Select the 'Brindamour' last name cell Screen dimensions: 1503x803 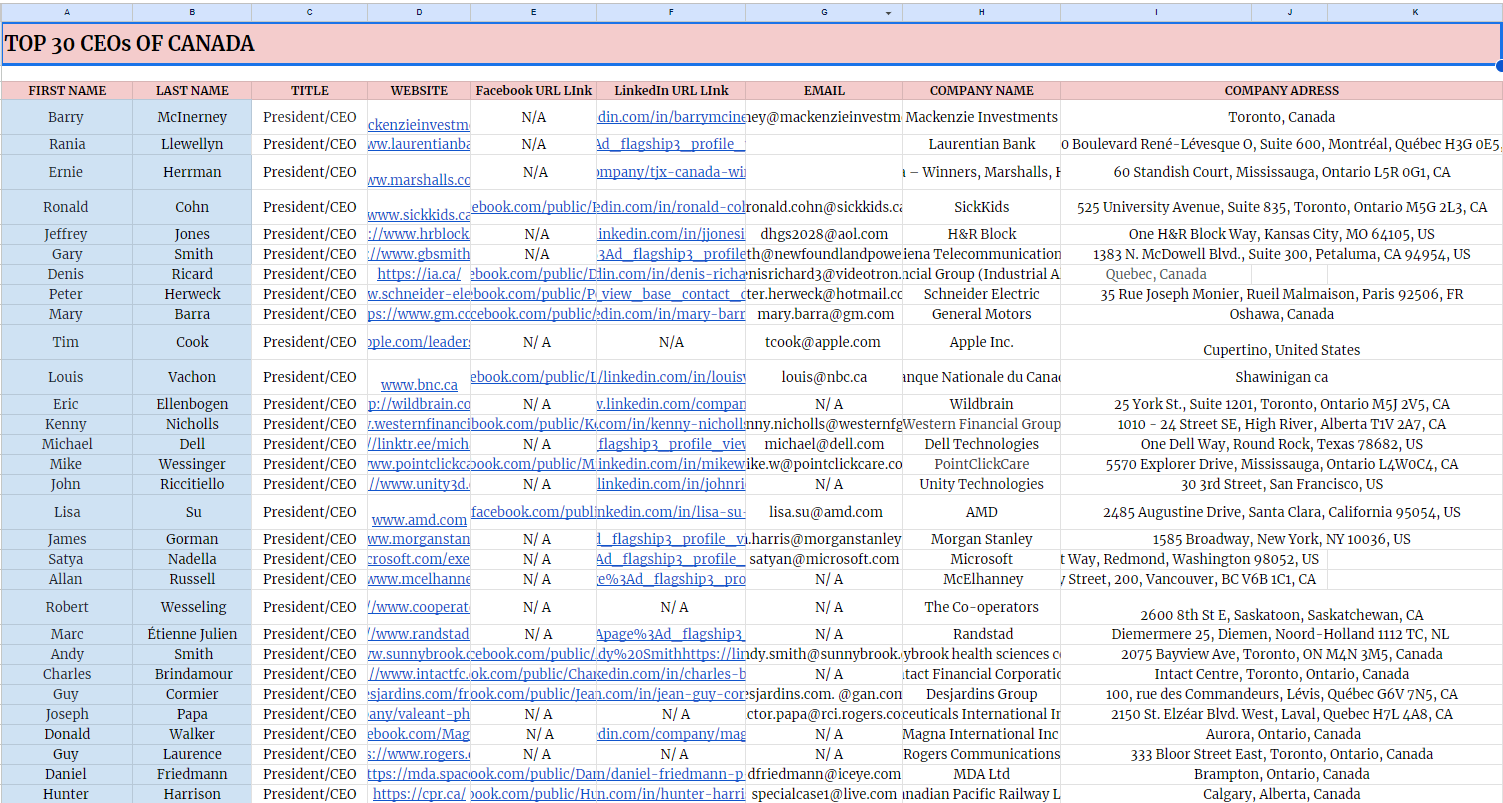tap(192, 674)
